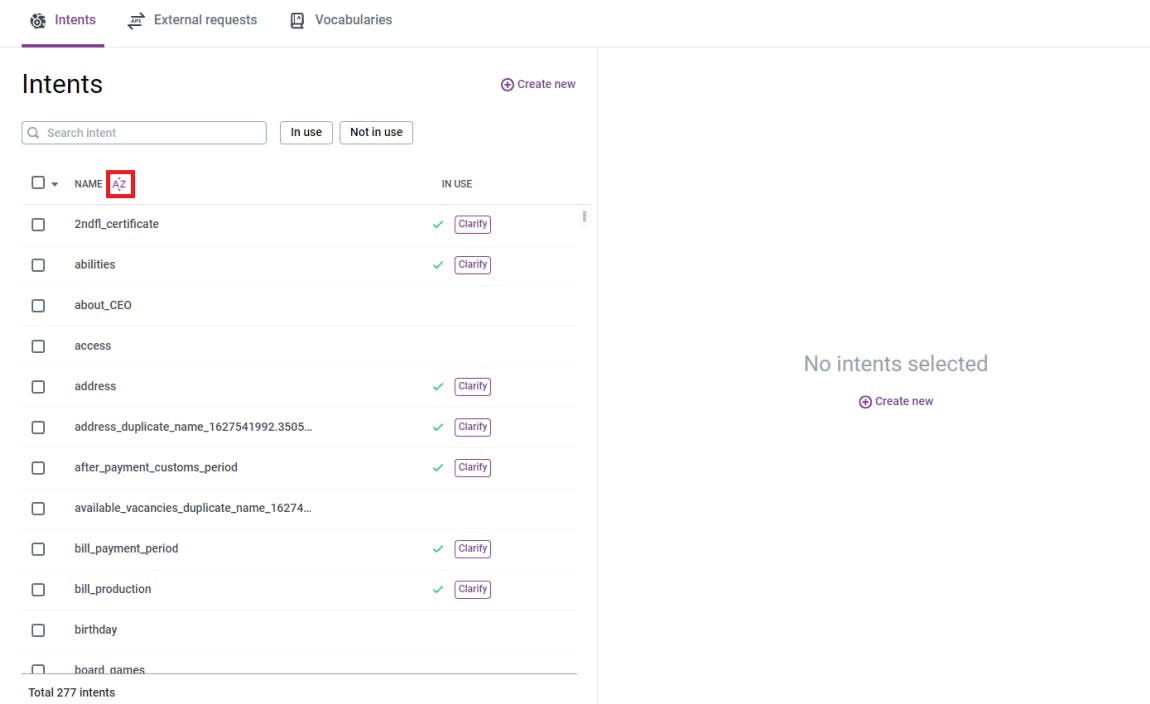Toggle the select-all checkbox in the header

pyautogui.click(x=38, y=183)
